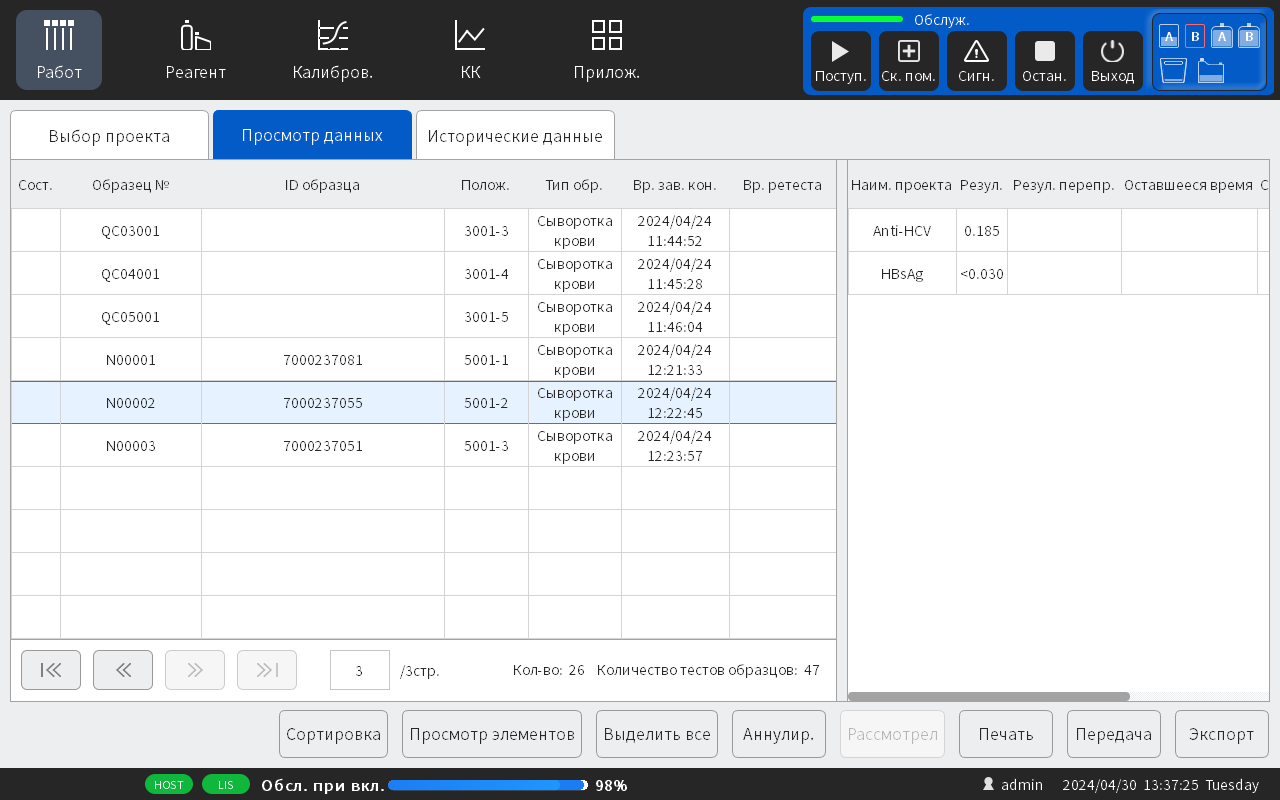Select sample row N00002
The height and width of the screenshot is (800, 1280).
tap(424, 403)
